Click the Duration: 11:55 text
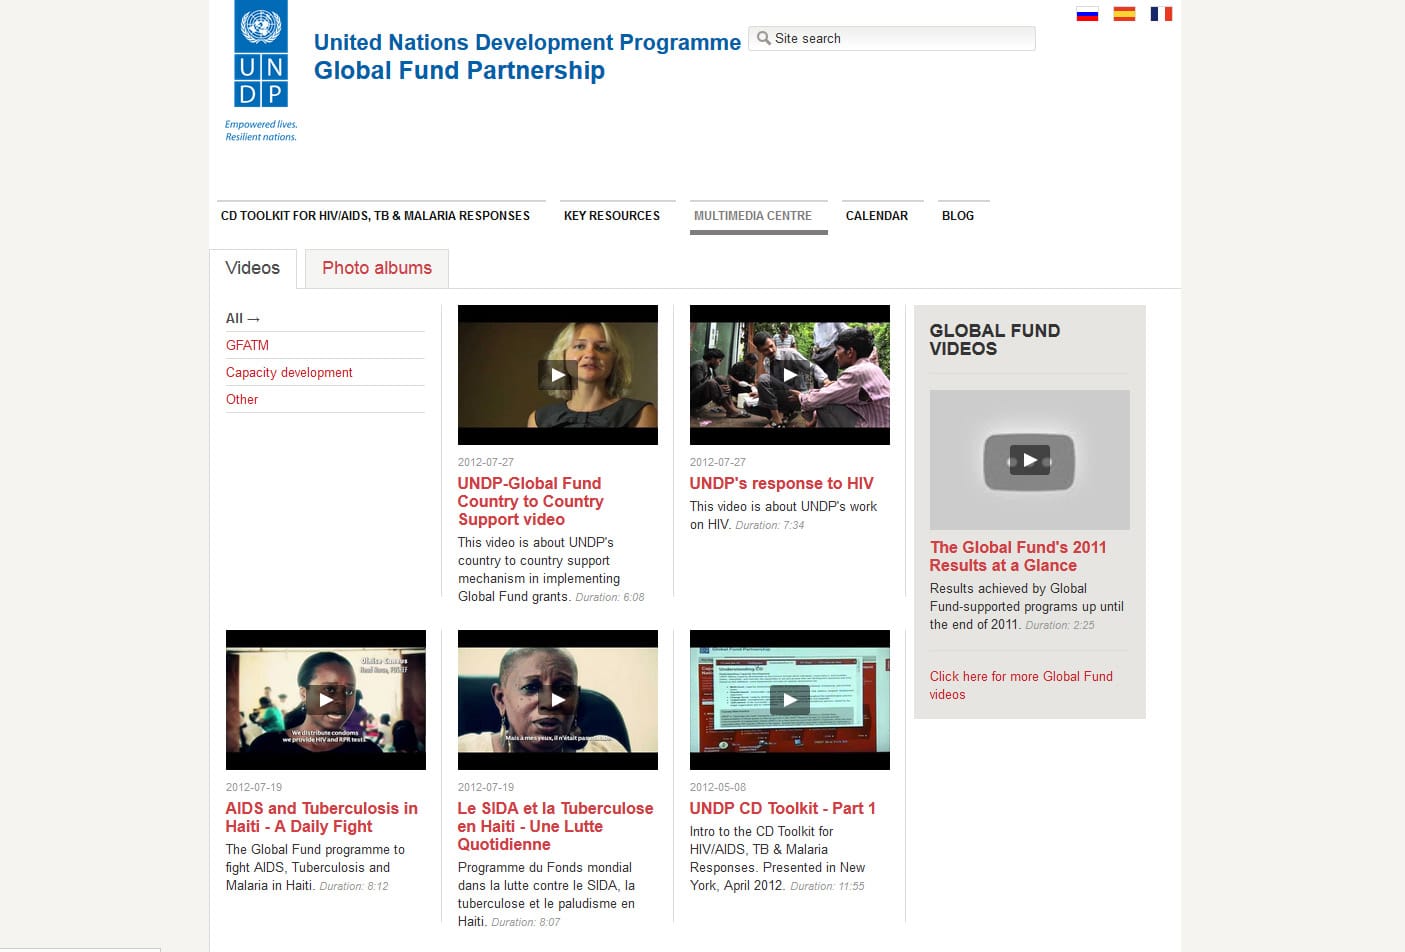The height and width of the screenshot is (952, 1405). point(827,886)
